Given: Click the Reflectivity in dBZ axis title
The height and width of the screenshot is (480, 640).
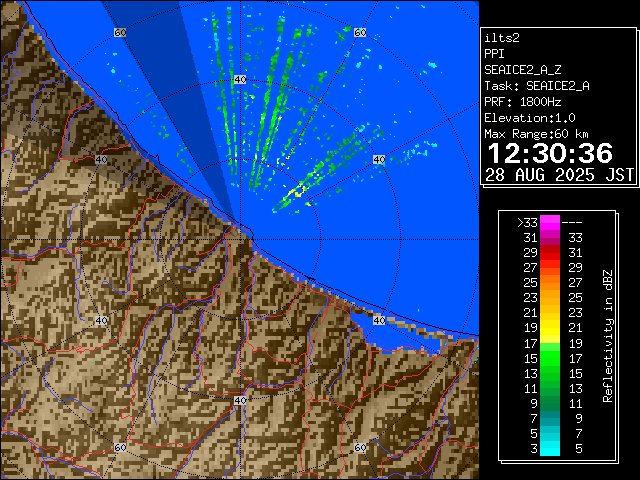Looking at the screenshot, I should (607, 335).
